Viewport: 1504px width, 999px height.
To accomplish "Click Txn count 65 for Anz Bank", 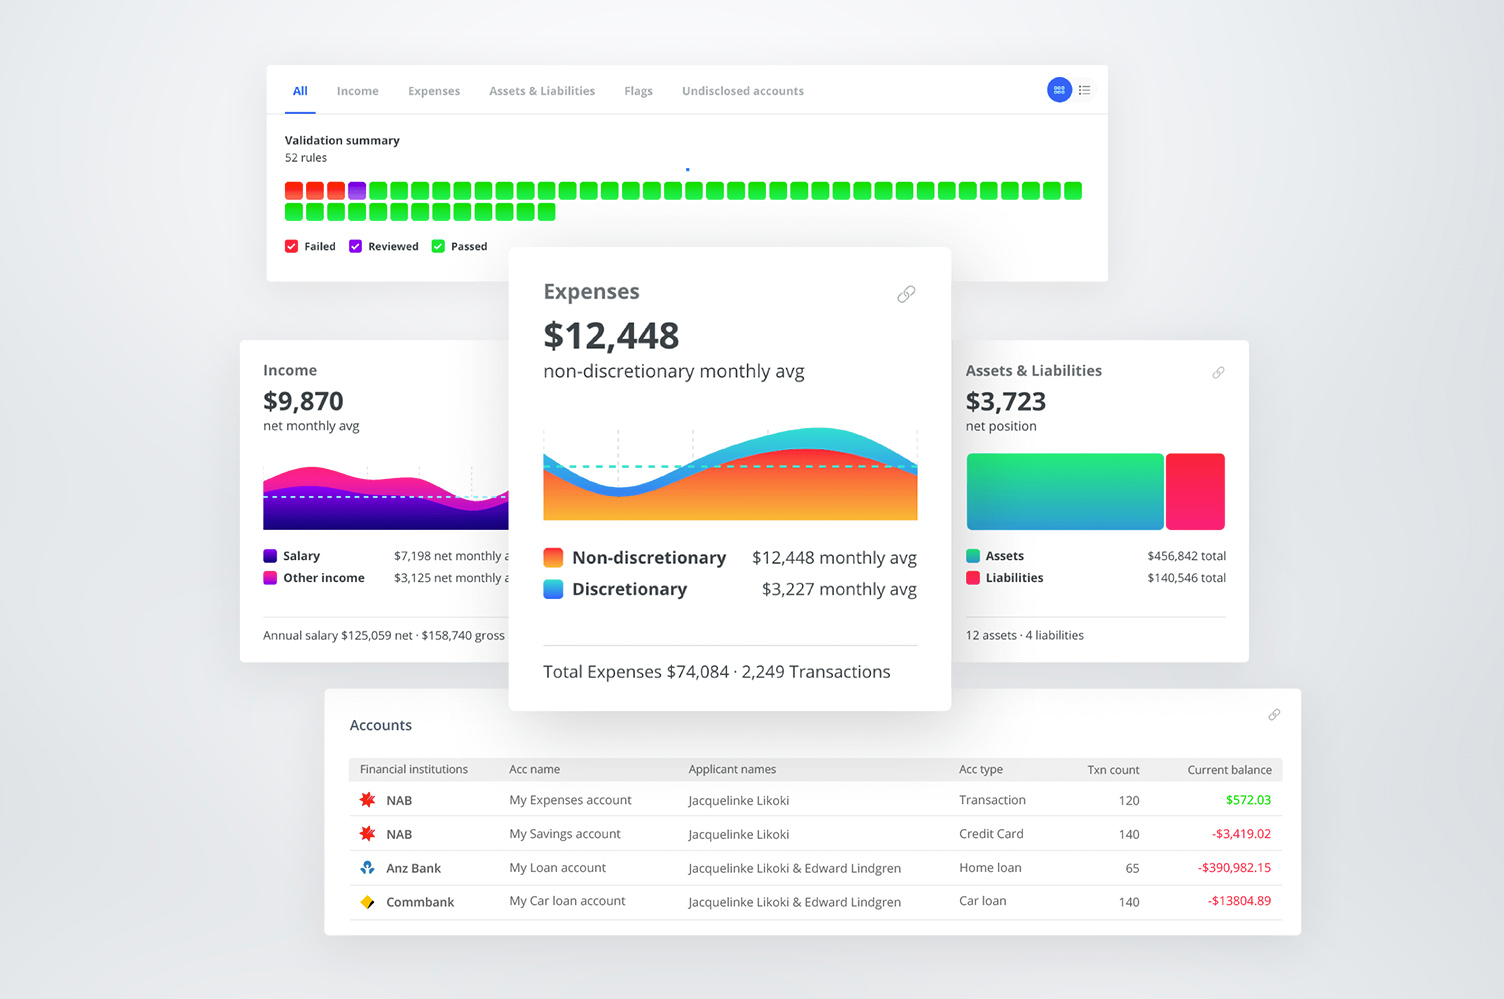I will (x=1132, y=868).
